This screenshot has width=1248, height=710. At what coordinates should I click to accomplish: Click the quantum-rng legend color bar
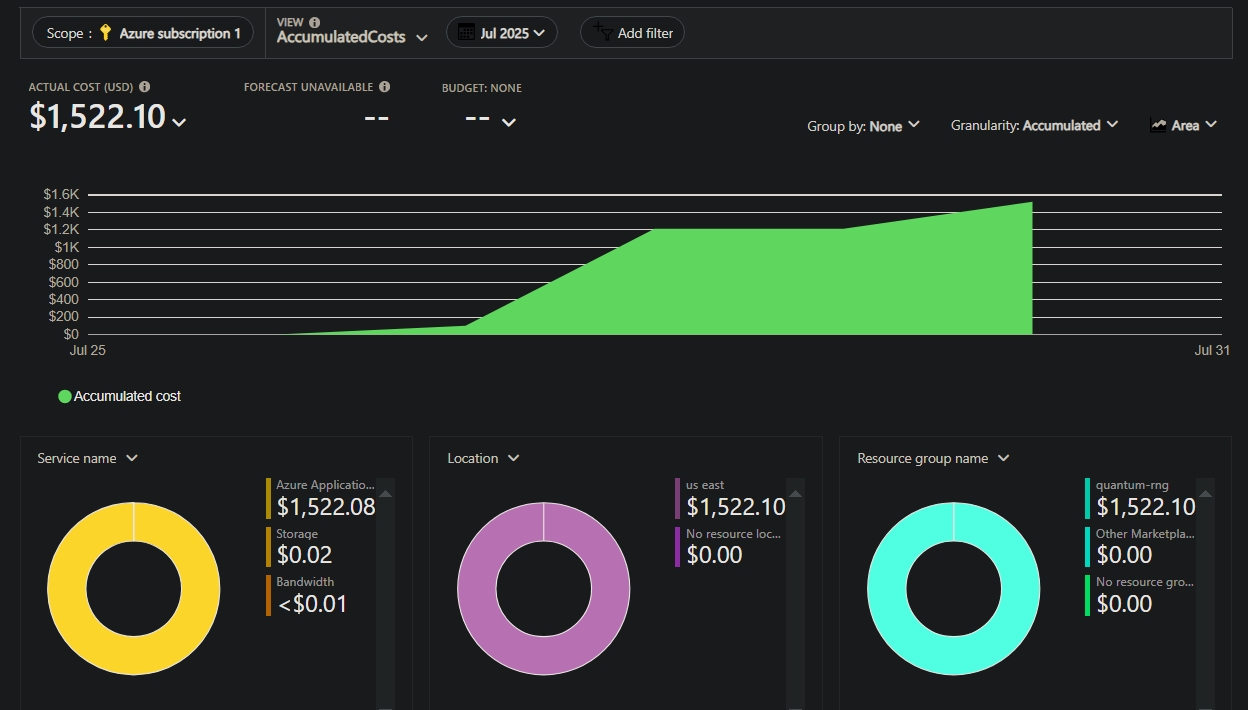pos(1088,498)
